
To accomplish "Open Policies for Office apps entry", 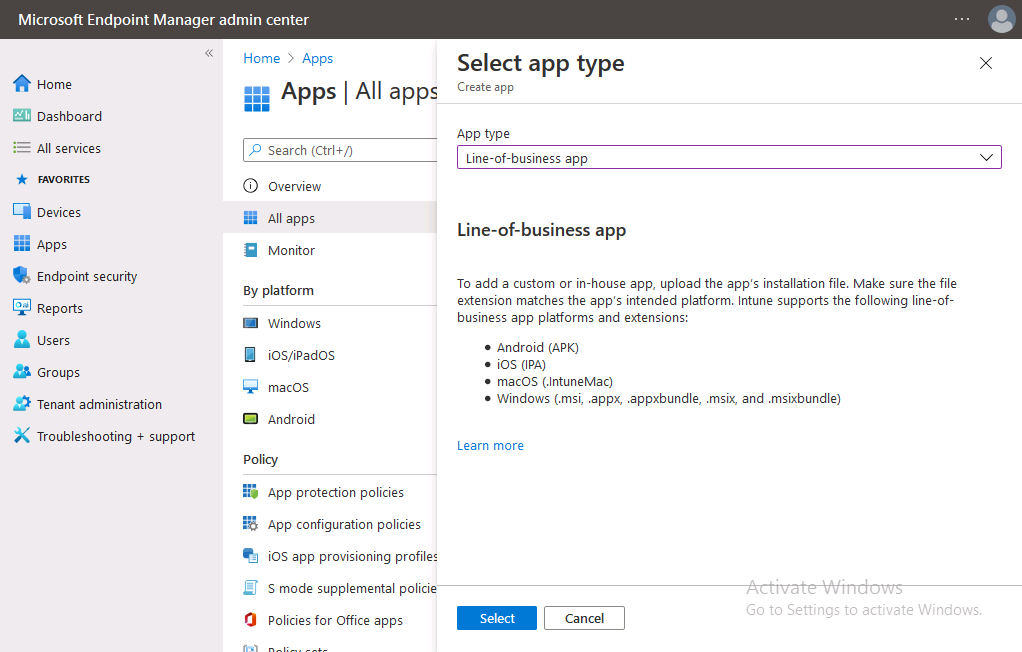I will coord(335,619).
